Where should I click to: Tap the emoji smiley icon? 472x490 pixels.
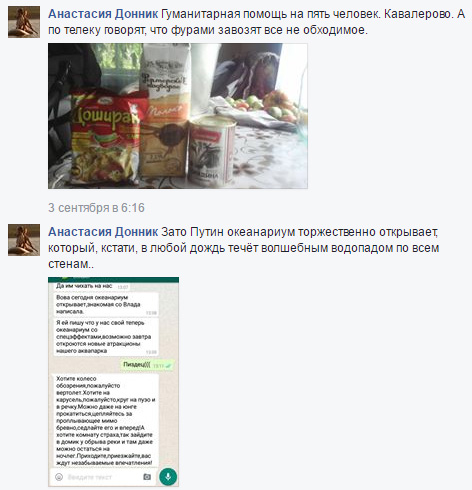pyautogui.click(x=59, y=477)
